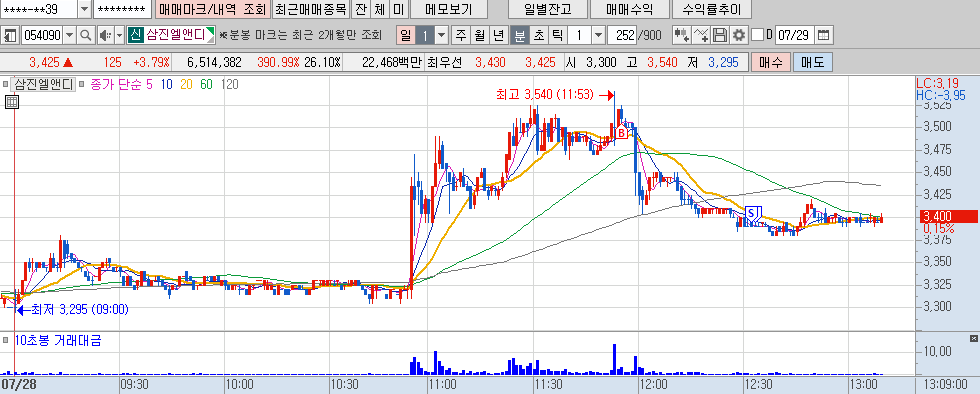Open the data grid icon on chart
The image size is (980, 394).
[12, 102]
